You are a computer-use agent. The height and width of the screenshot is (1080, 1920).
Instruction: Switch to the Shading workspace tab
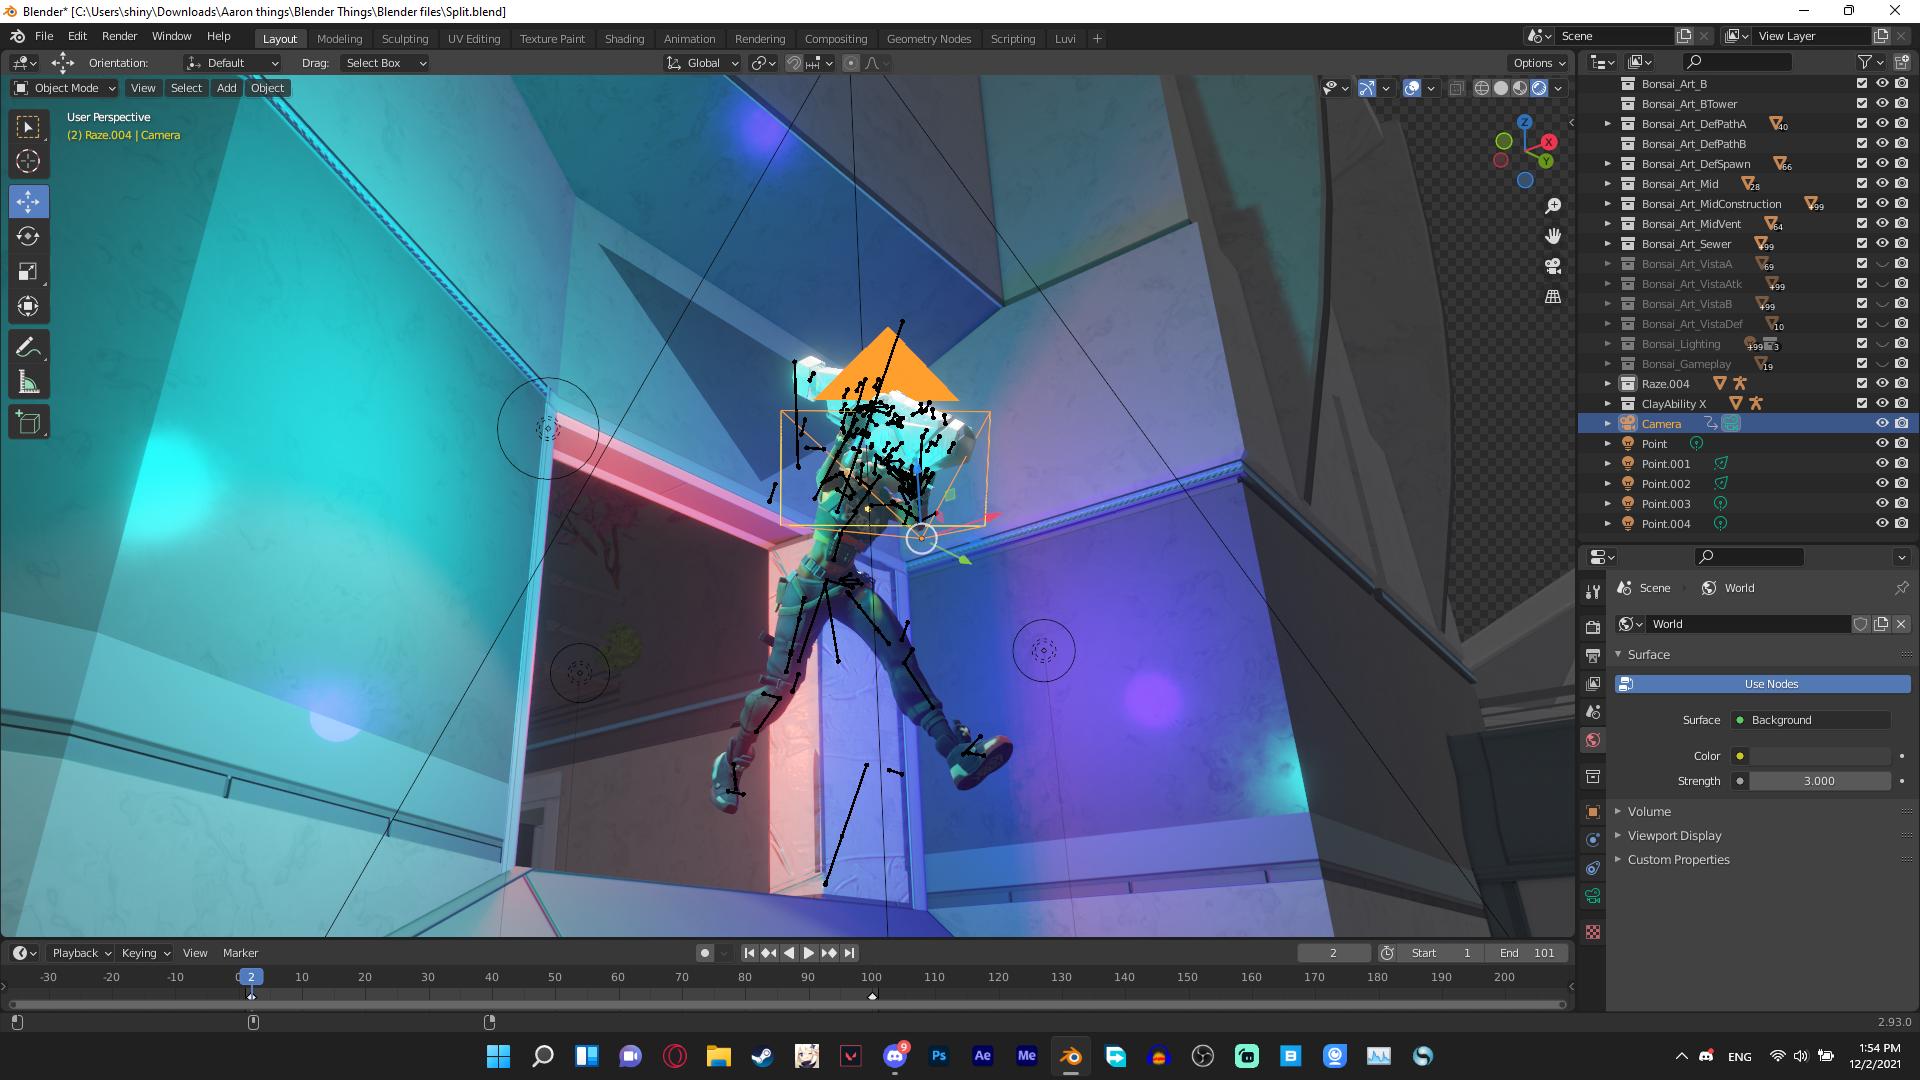(624, 38)
